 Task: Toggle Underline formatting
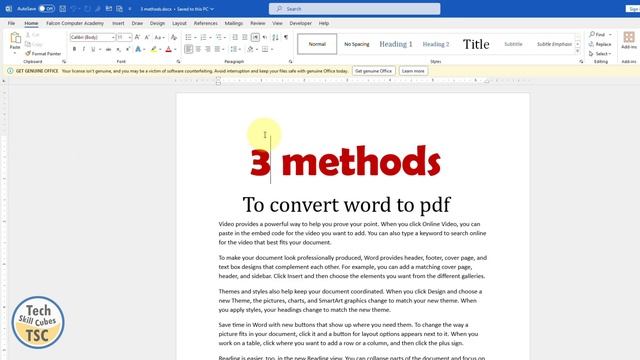(x=93, y=49)
